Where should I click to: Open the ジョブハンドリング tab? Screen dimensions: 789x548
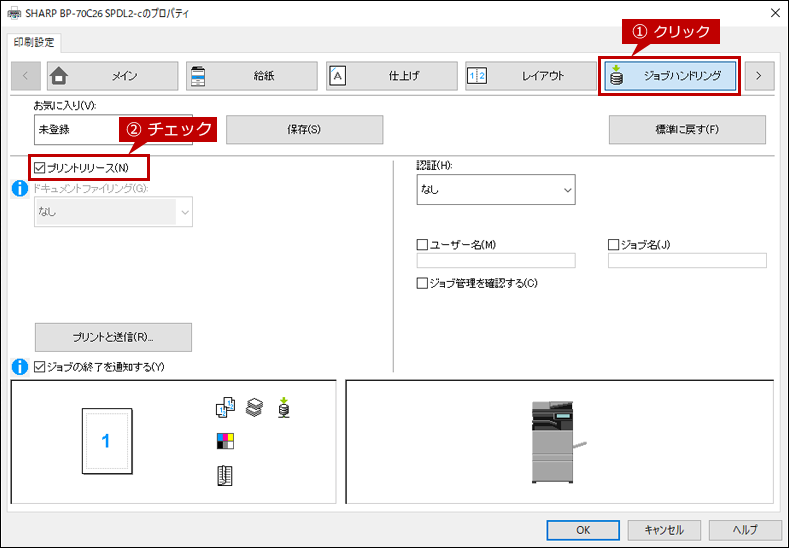tap(670, 76)
